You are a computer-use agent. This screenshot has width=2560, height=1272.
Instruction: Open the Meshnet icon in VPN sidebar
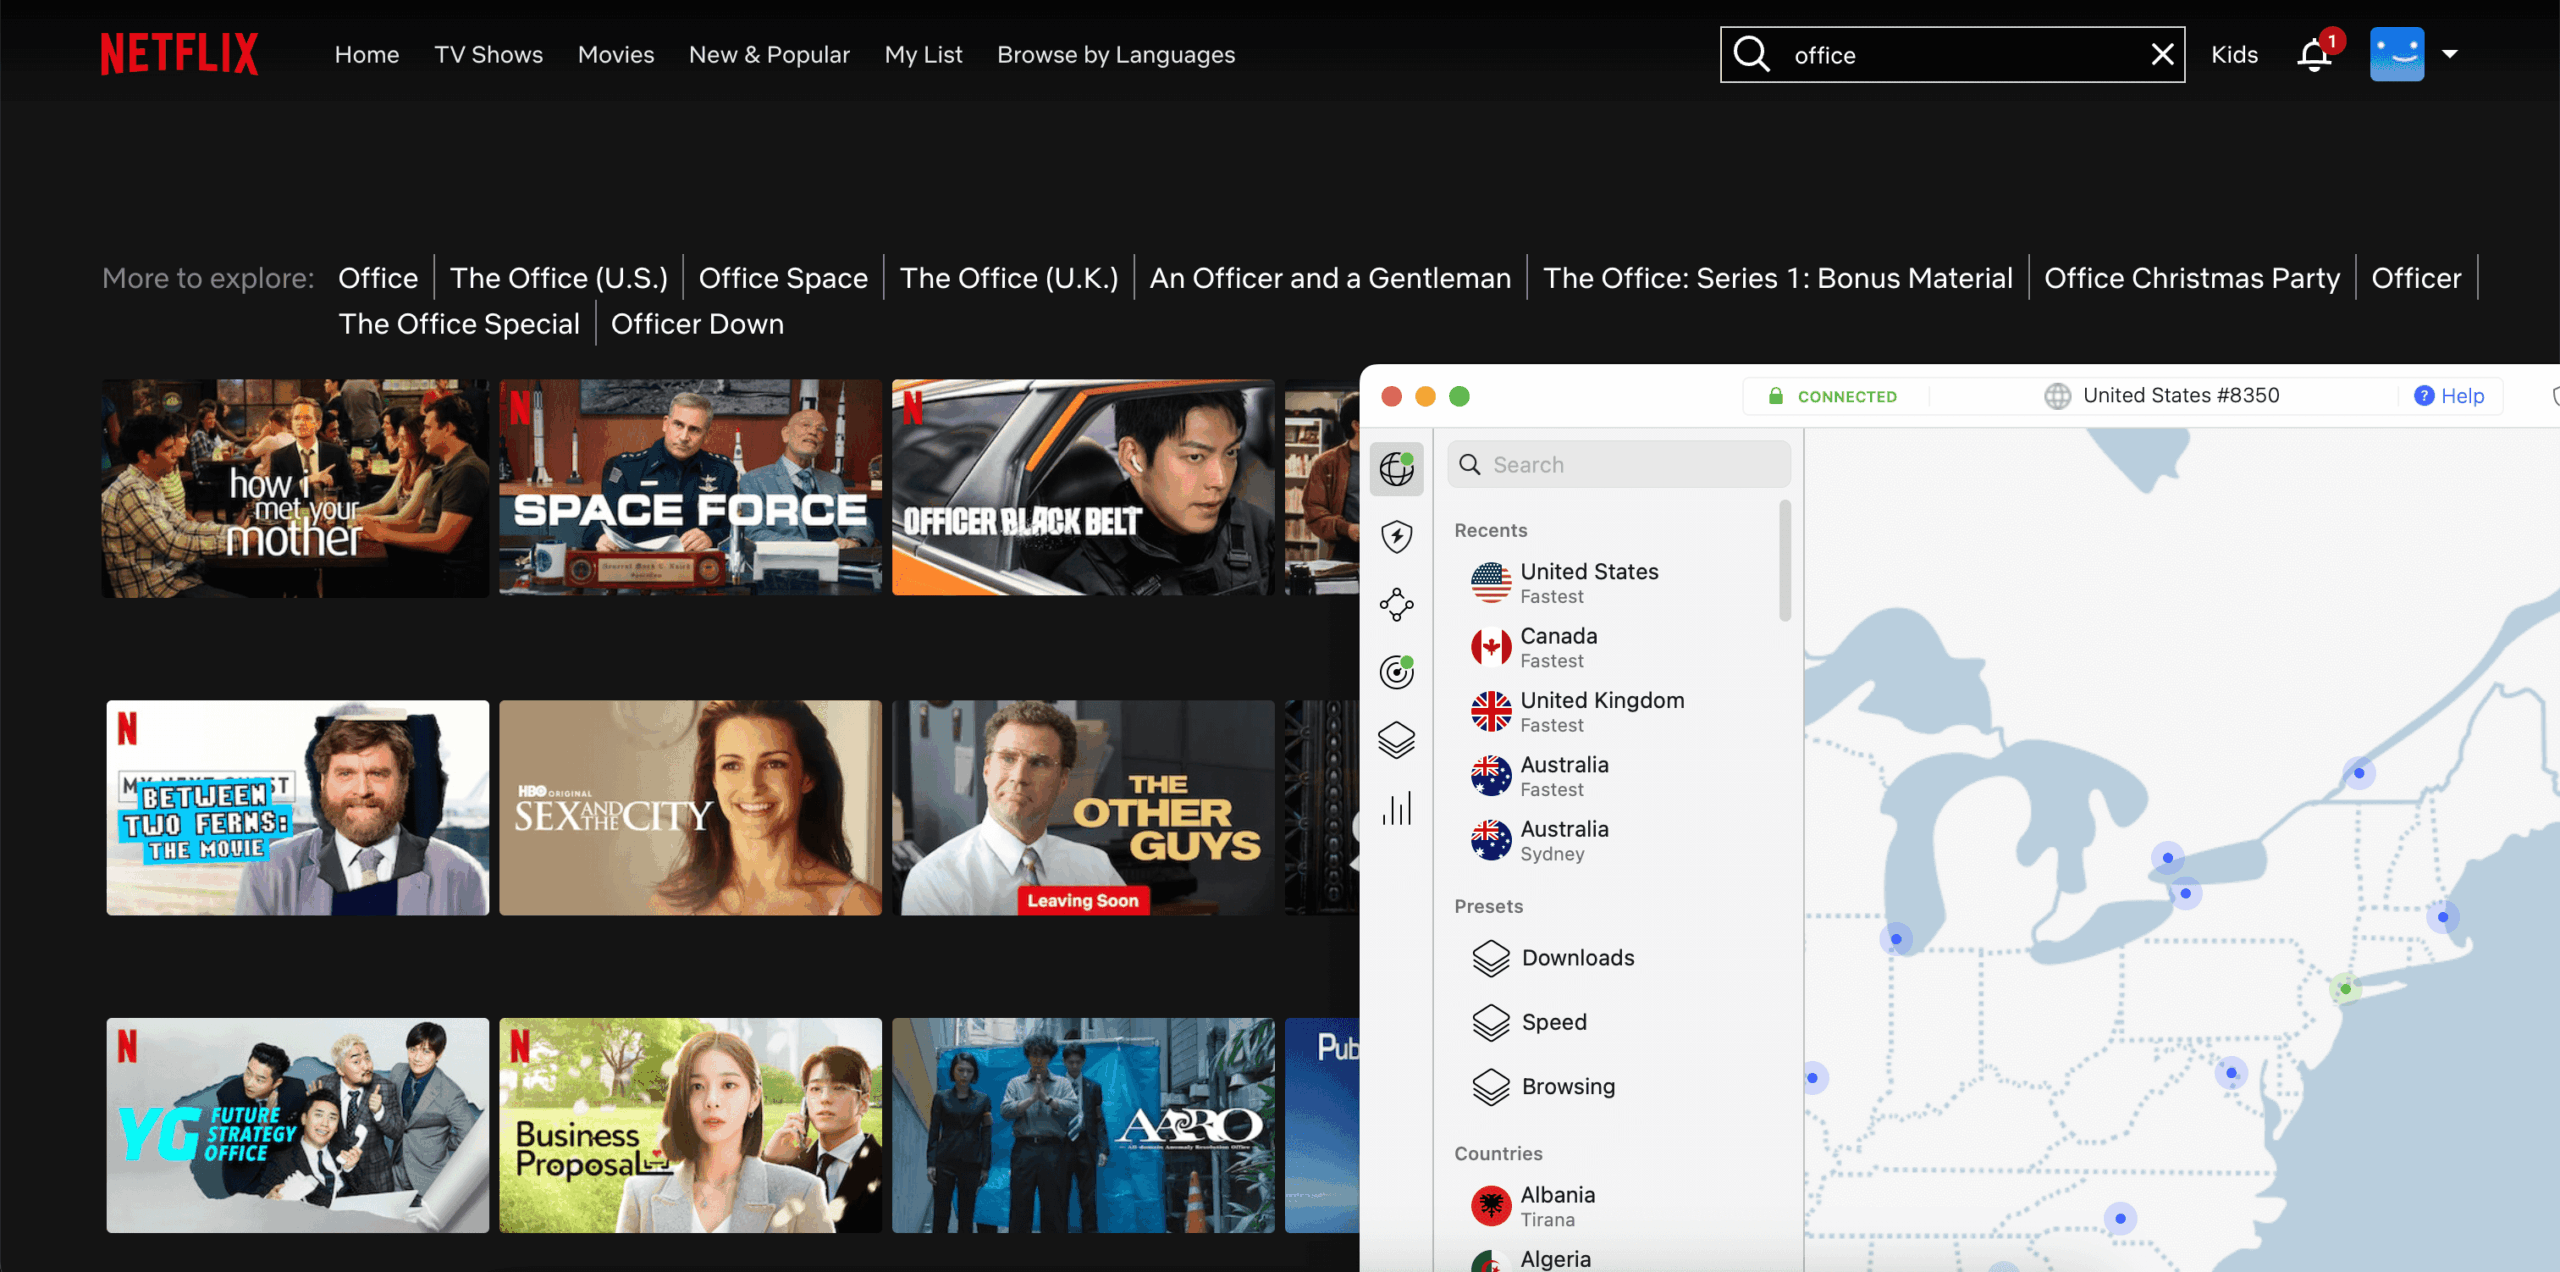pyautogui.click(x=1397, y=605)
